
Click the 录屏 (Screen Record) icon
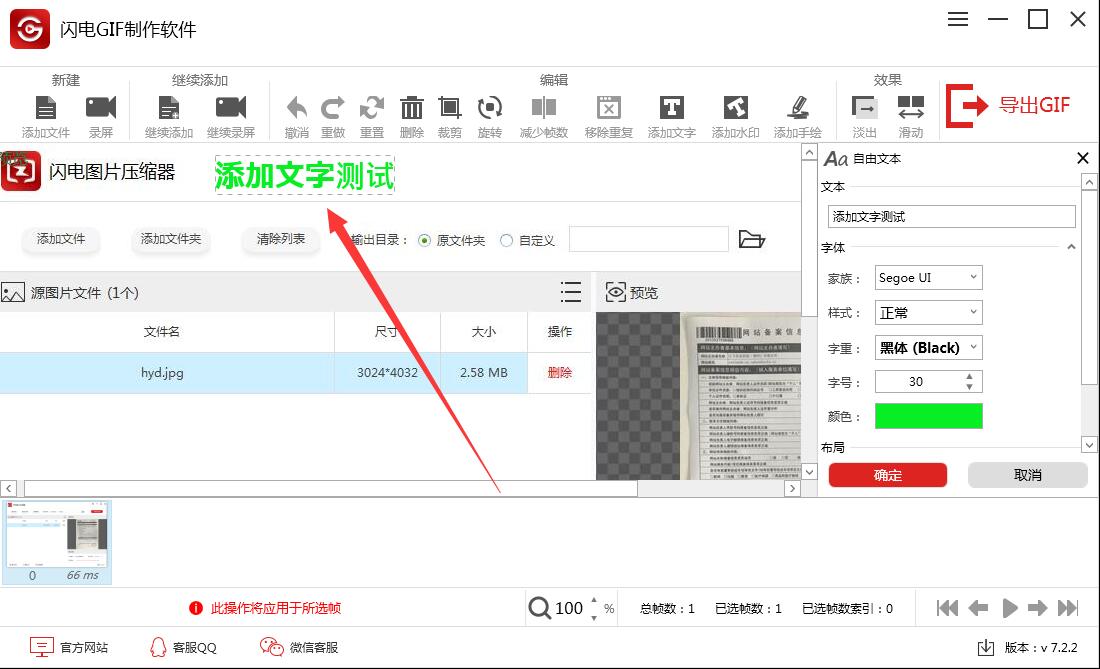click(101, 110)
